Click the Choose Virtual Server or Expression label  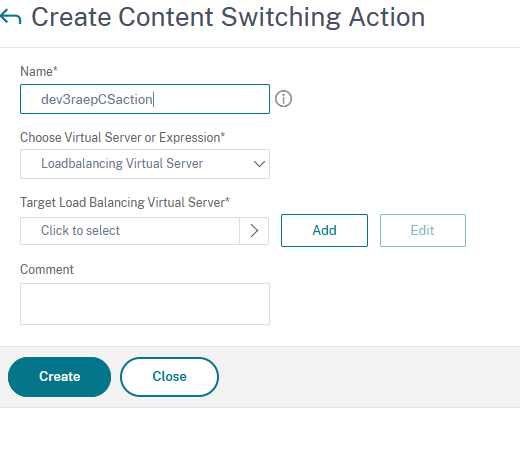click(122, 137)
